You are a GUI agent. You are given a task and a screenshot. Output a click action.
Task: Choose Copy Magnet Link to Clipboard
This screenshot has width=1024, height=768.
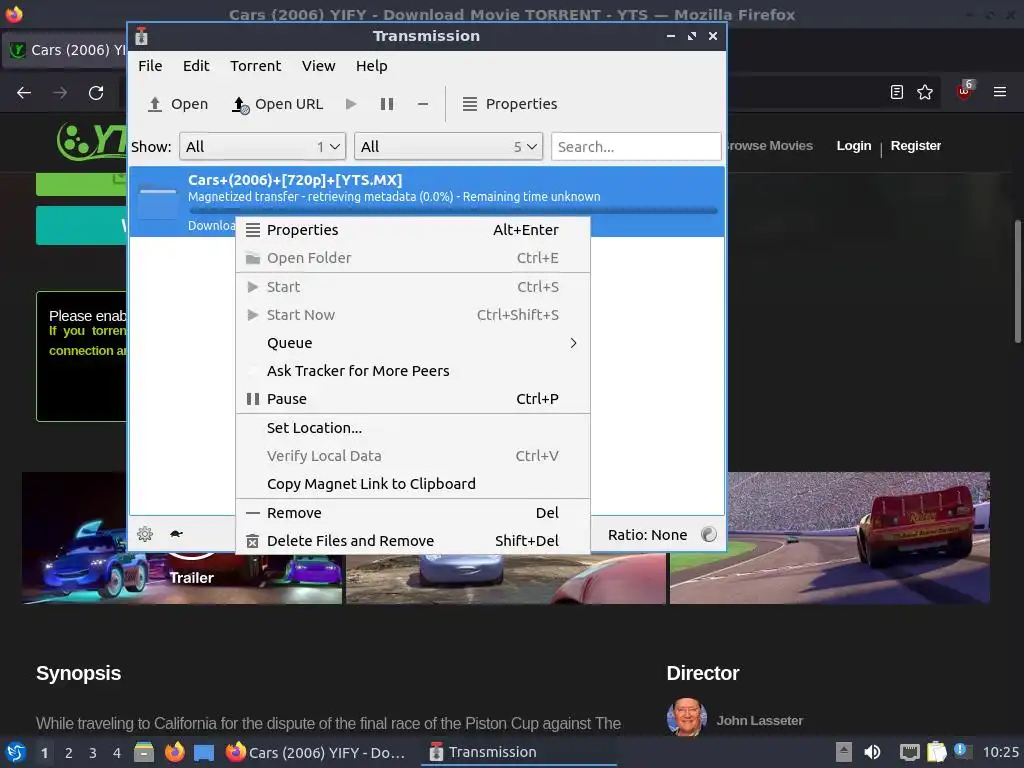pos(413,484)
